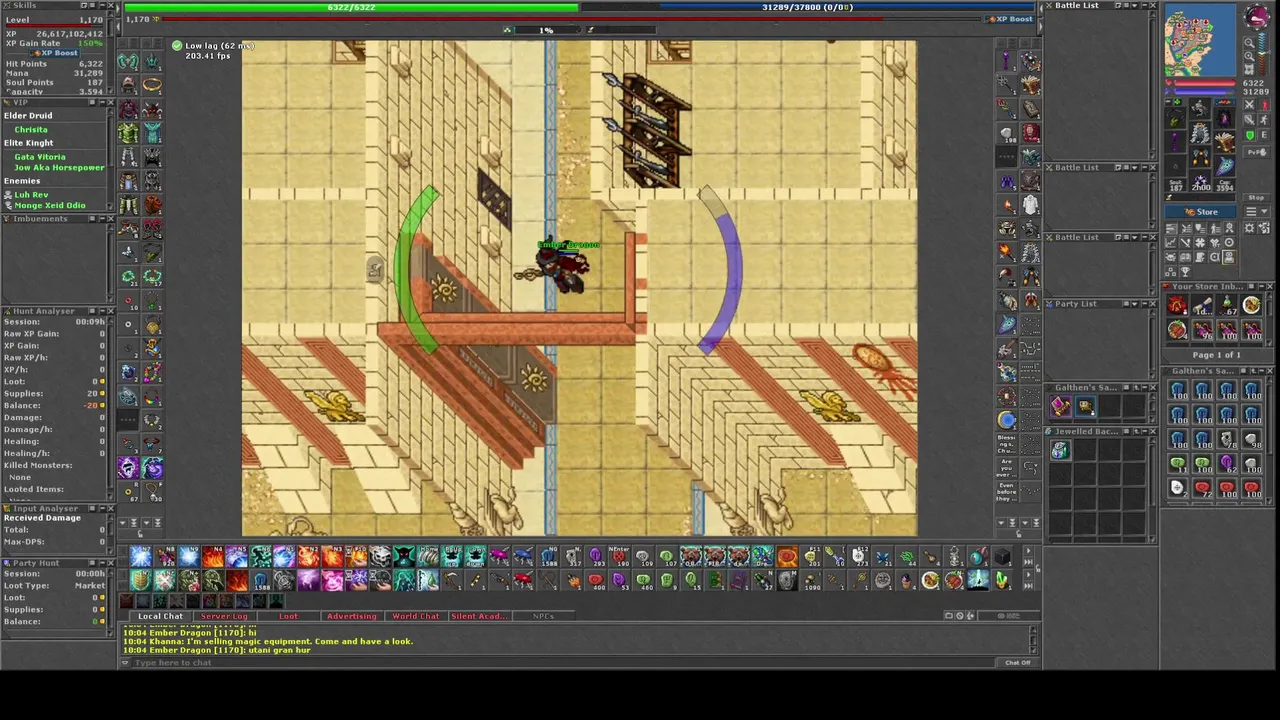Click the white skull action bar icon
The width and height of the screenshot is (1280, 720).
point(380,557)
